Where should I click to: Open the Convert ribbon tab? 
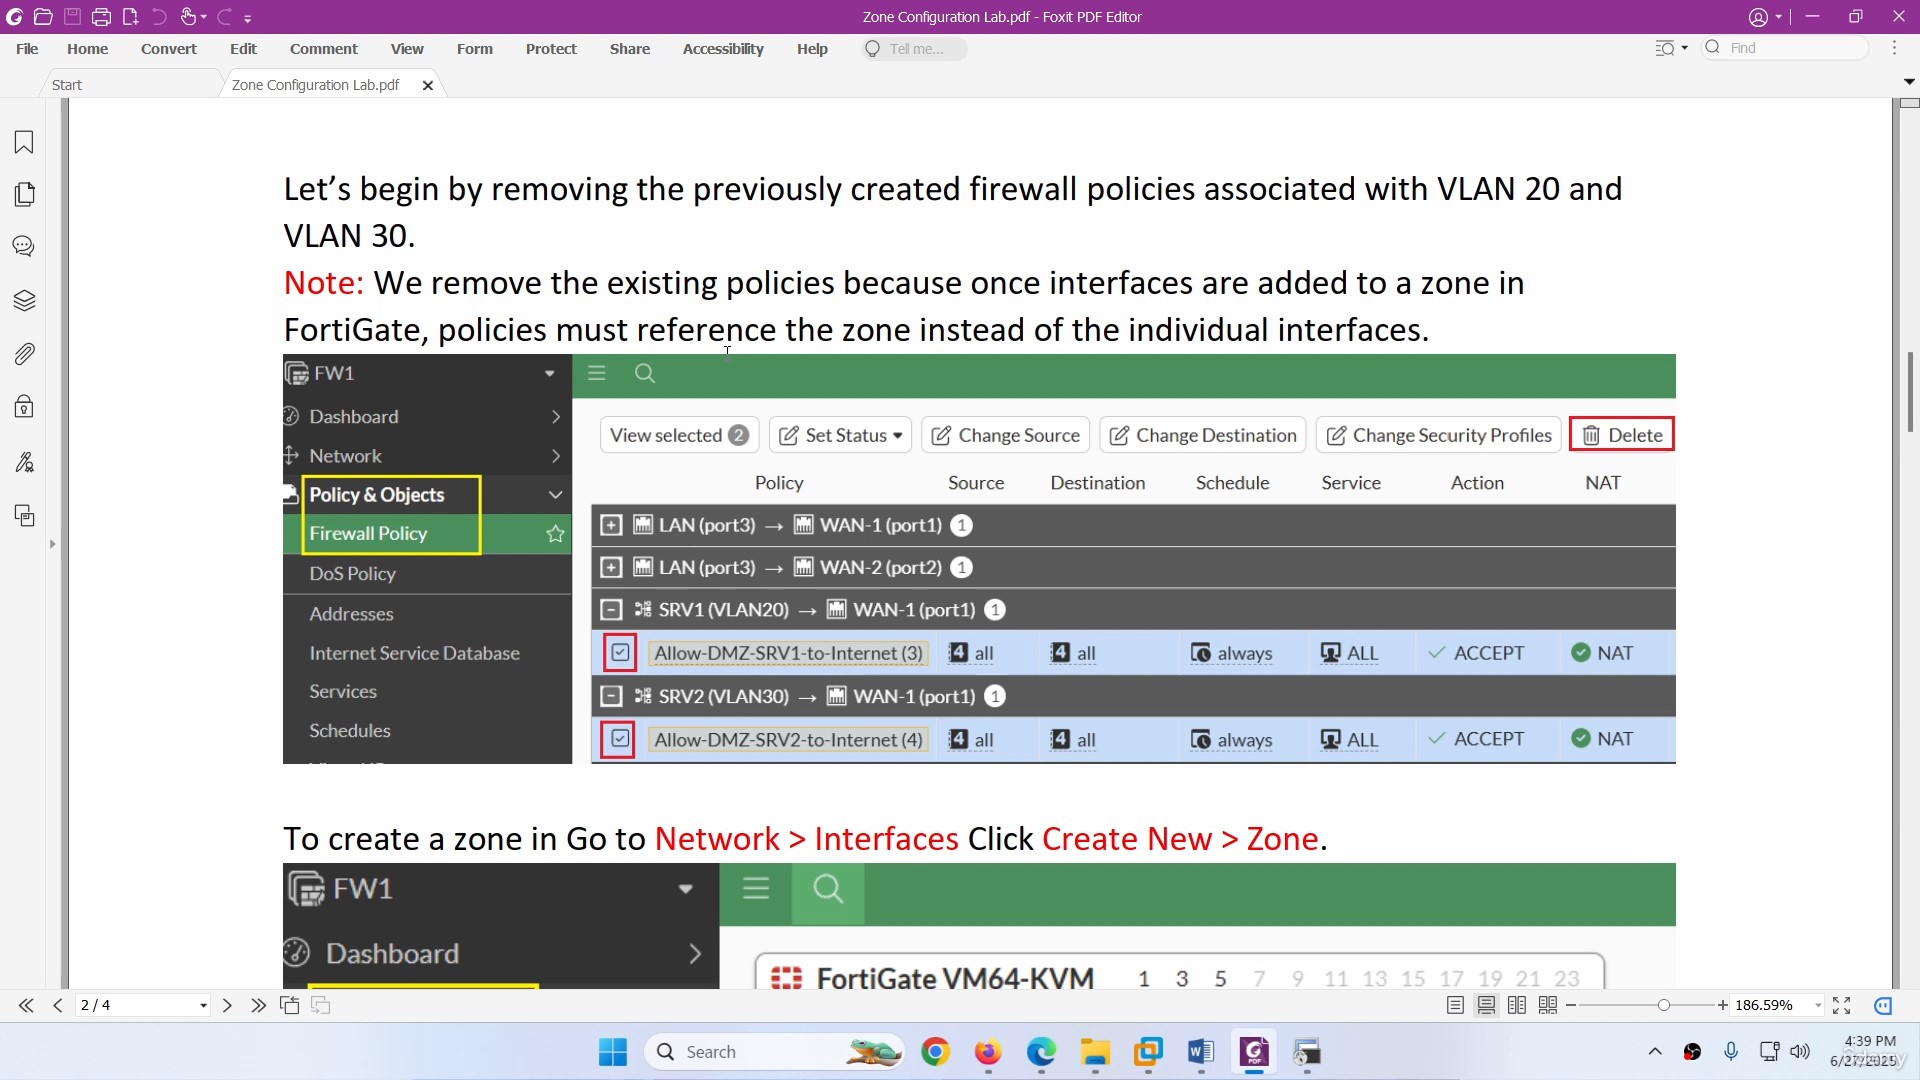click(x=168, y=48)
